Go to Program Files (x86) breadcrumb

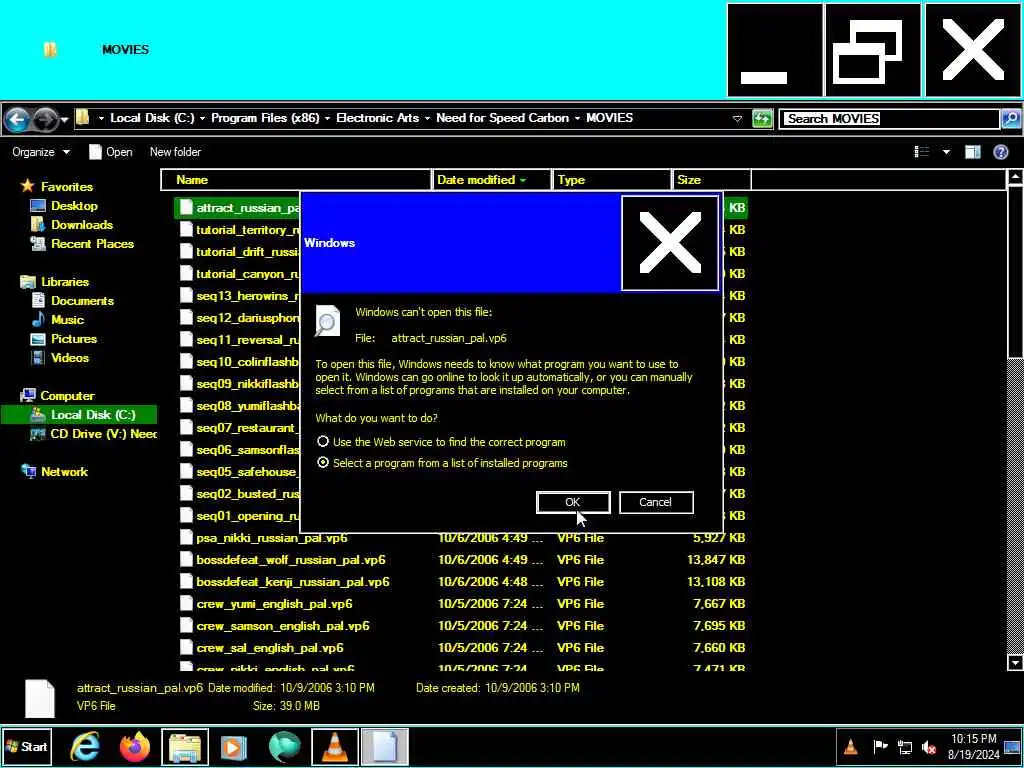(265, 118)
